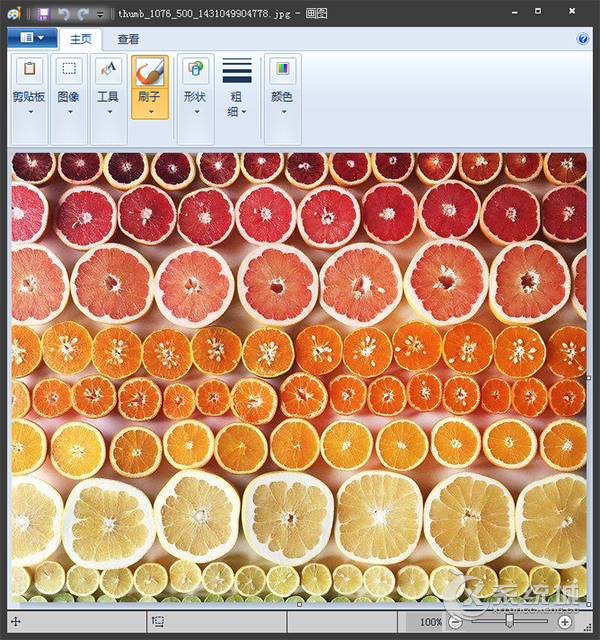Click the fruit image canvas
The width and height of the screenshot is (600, 640).
[299, 378]
